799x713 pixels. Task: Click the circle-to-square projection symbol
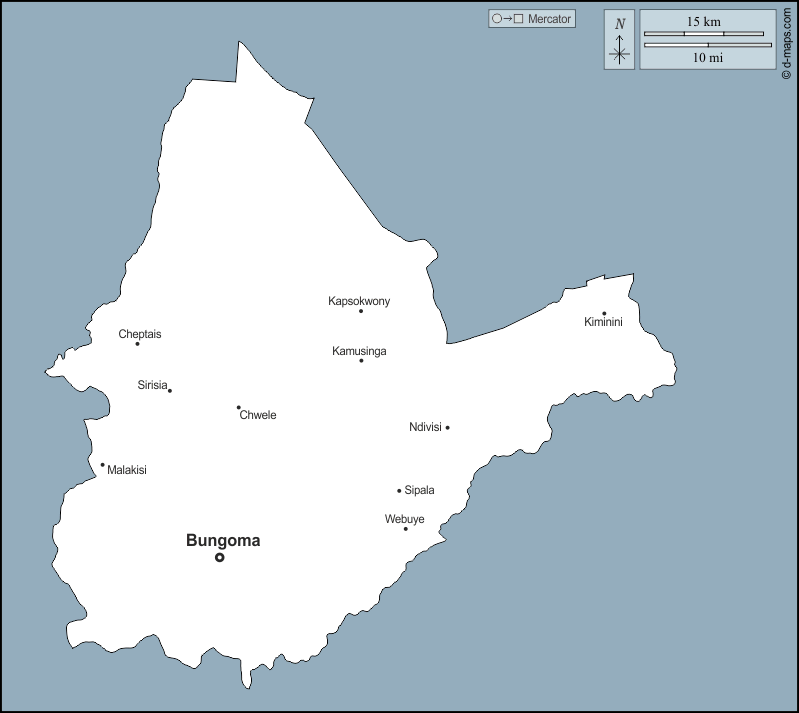(x=507, y=19)
